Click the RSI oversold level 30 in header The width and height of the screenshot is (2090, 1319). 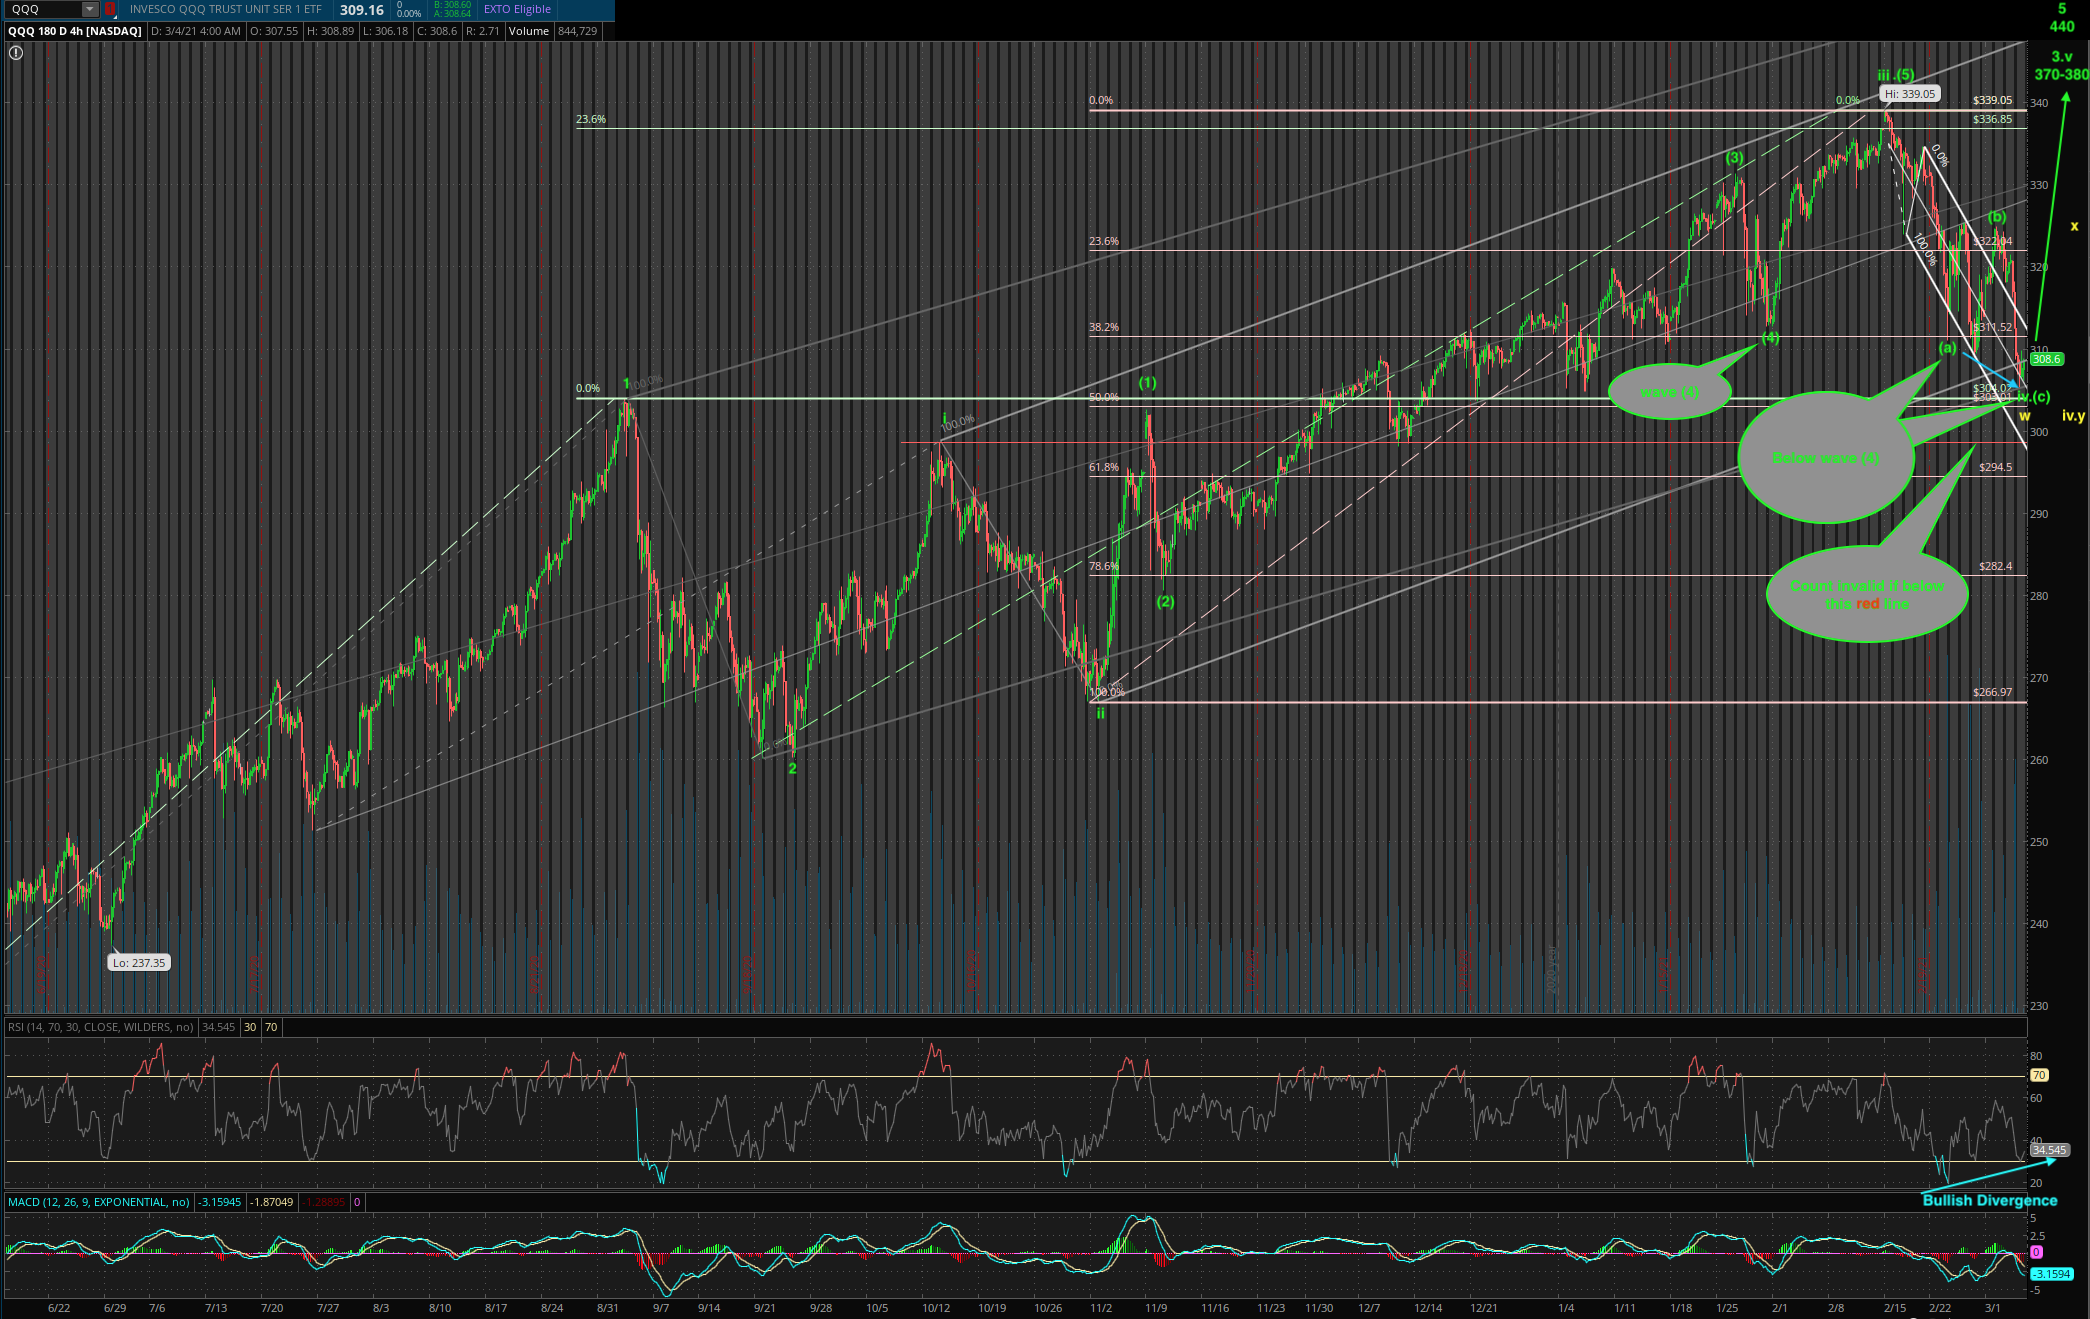tap(250, 1027)
